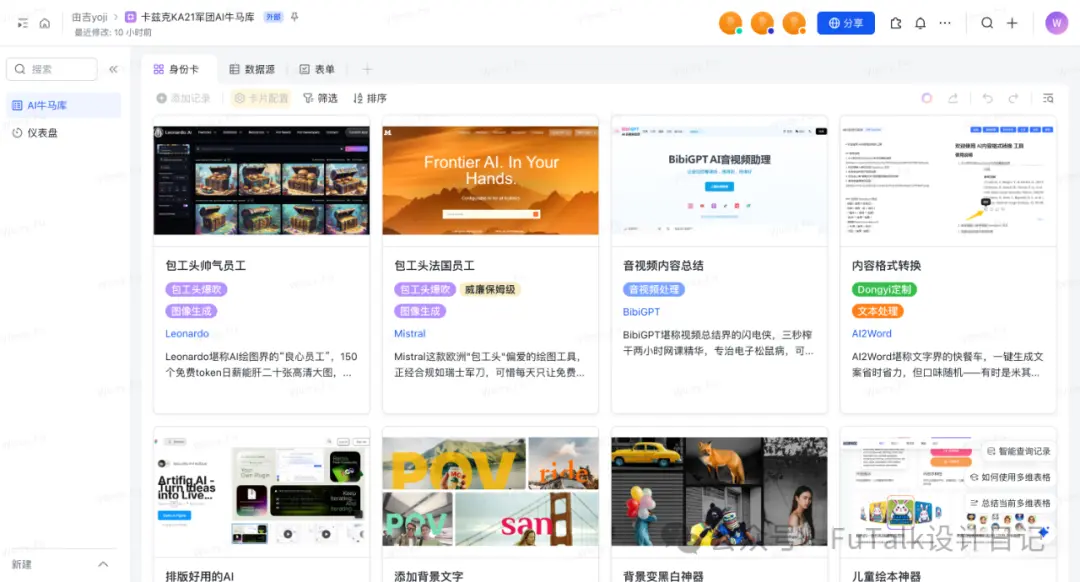Open 卡片配置 card settings
The width and height of the screenshot is (1080, 582).
tap(261, 98)
